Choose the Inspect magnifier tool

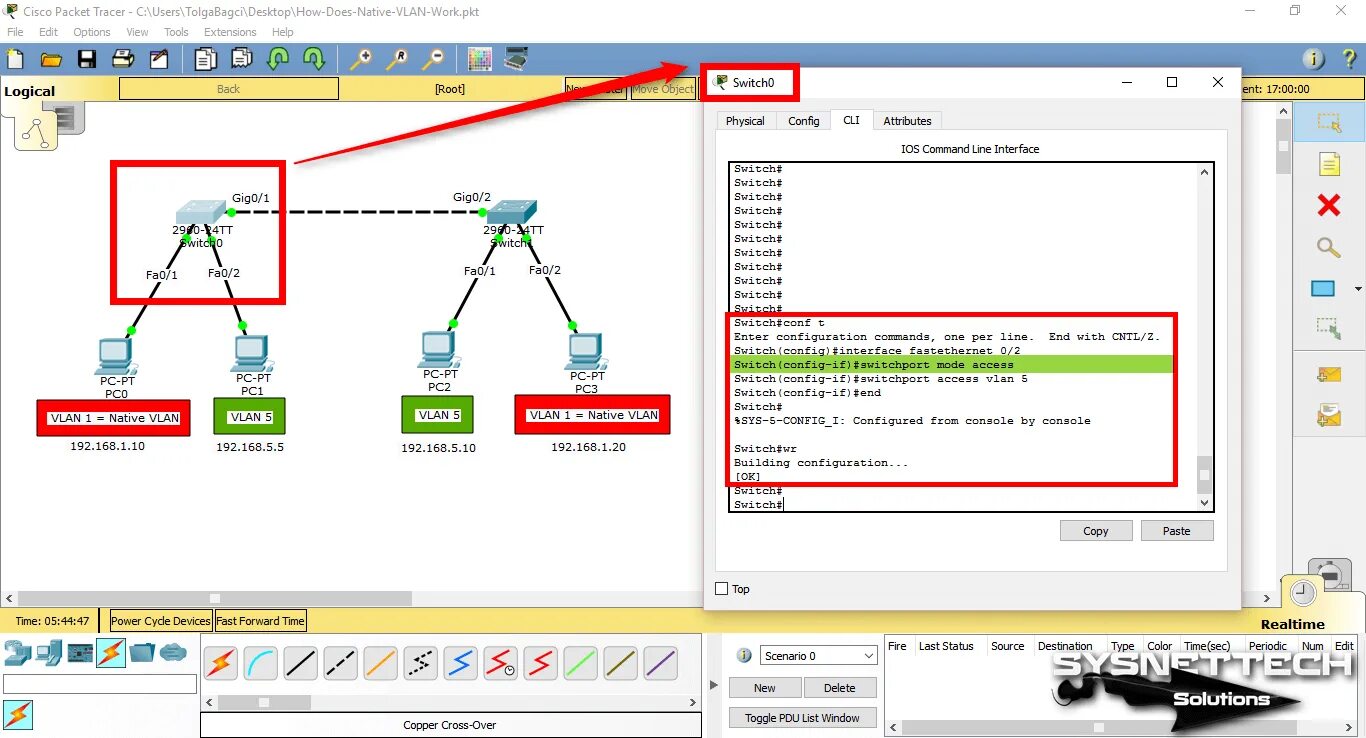pyautogui.click(x=1328, y=247)
